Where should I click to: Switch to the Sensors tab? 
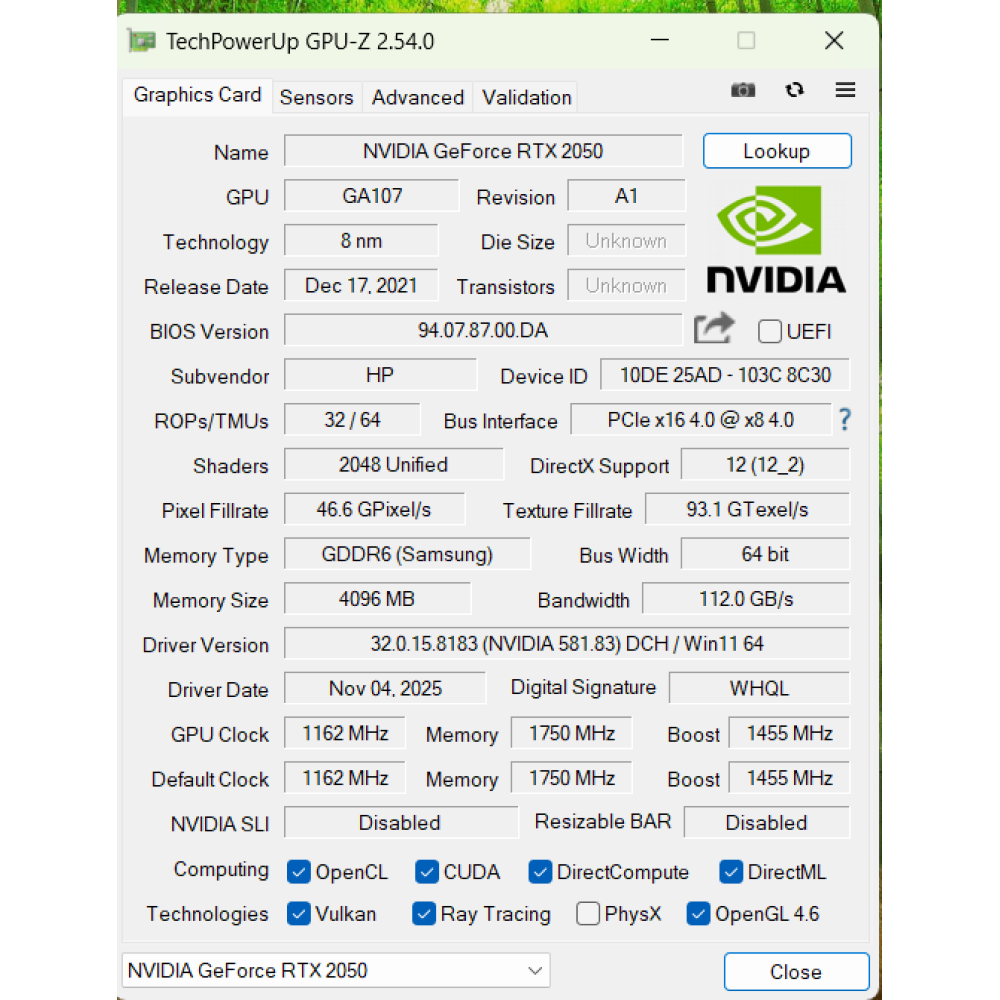click(316, 98)
